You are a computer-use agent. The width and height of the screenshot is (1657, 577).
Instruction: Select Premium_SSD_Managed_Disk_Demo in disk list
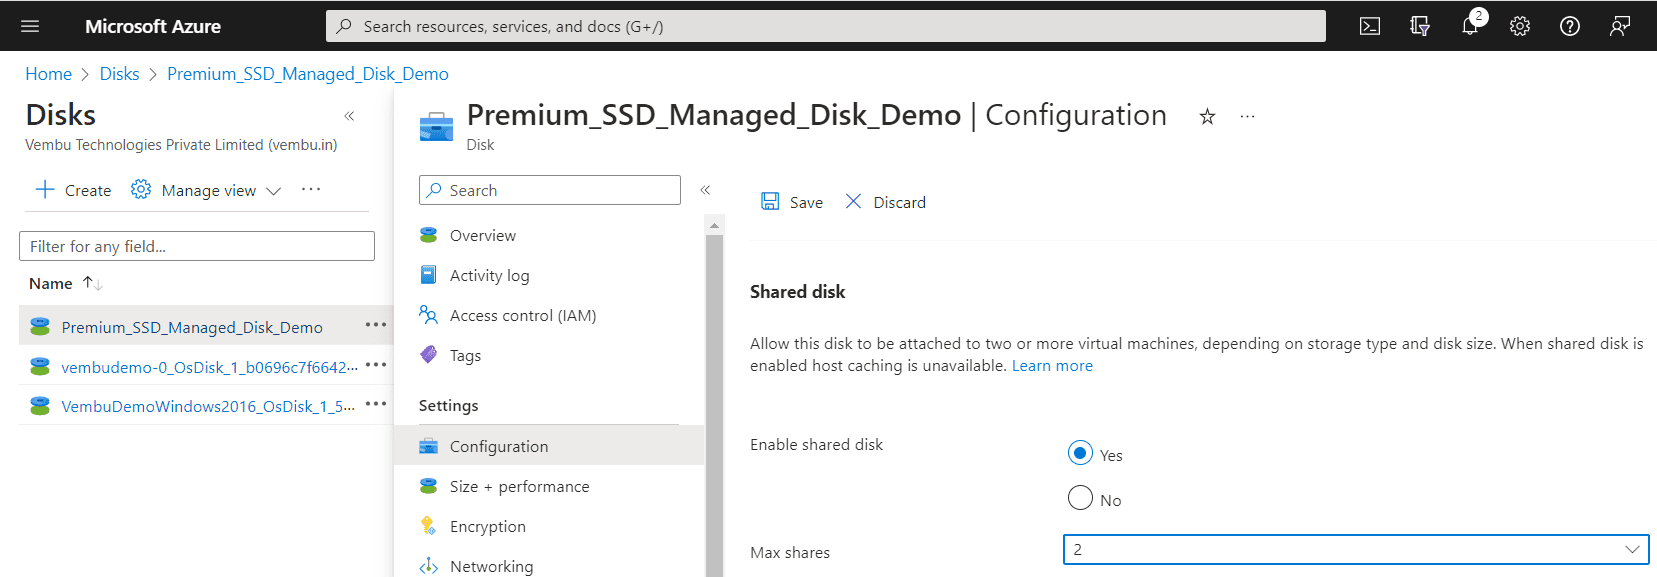point(192,327)
